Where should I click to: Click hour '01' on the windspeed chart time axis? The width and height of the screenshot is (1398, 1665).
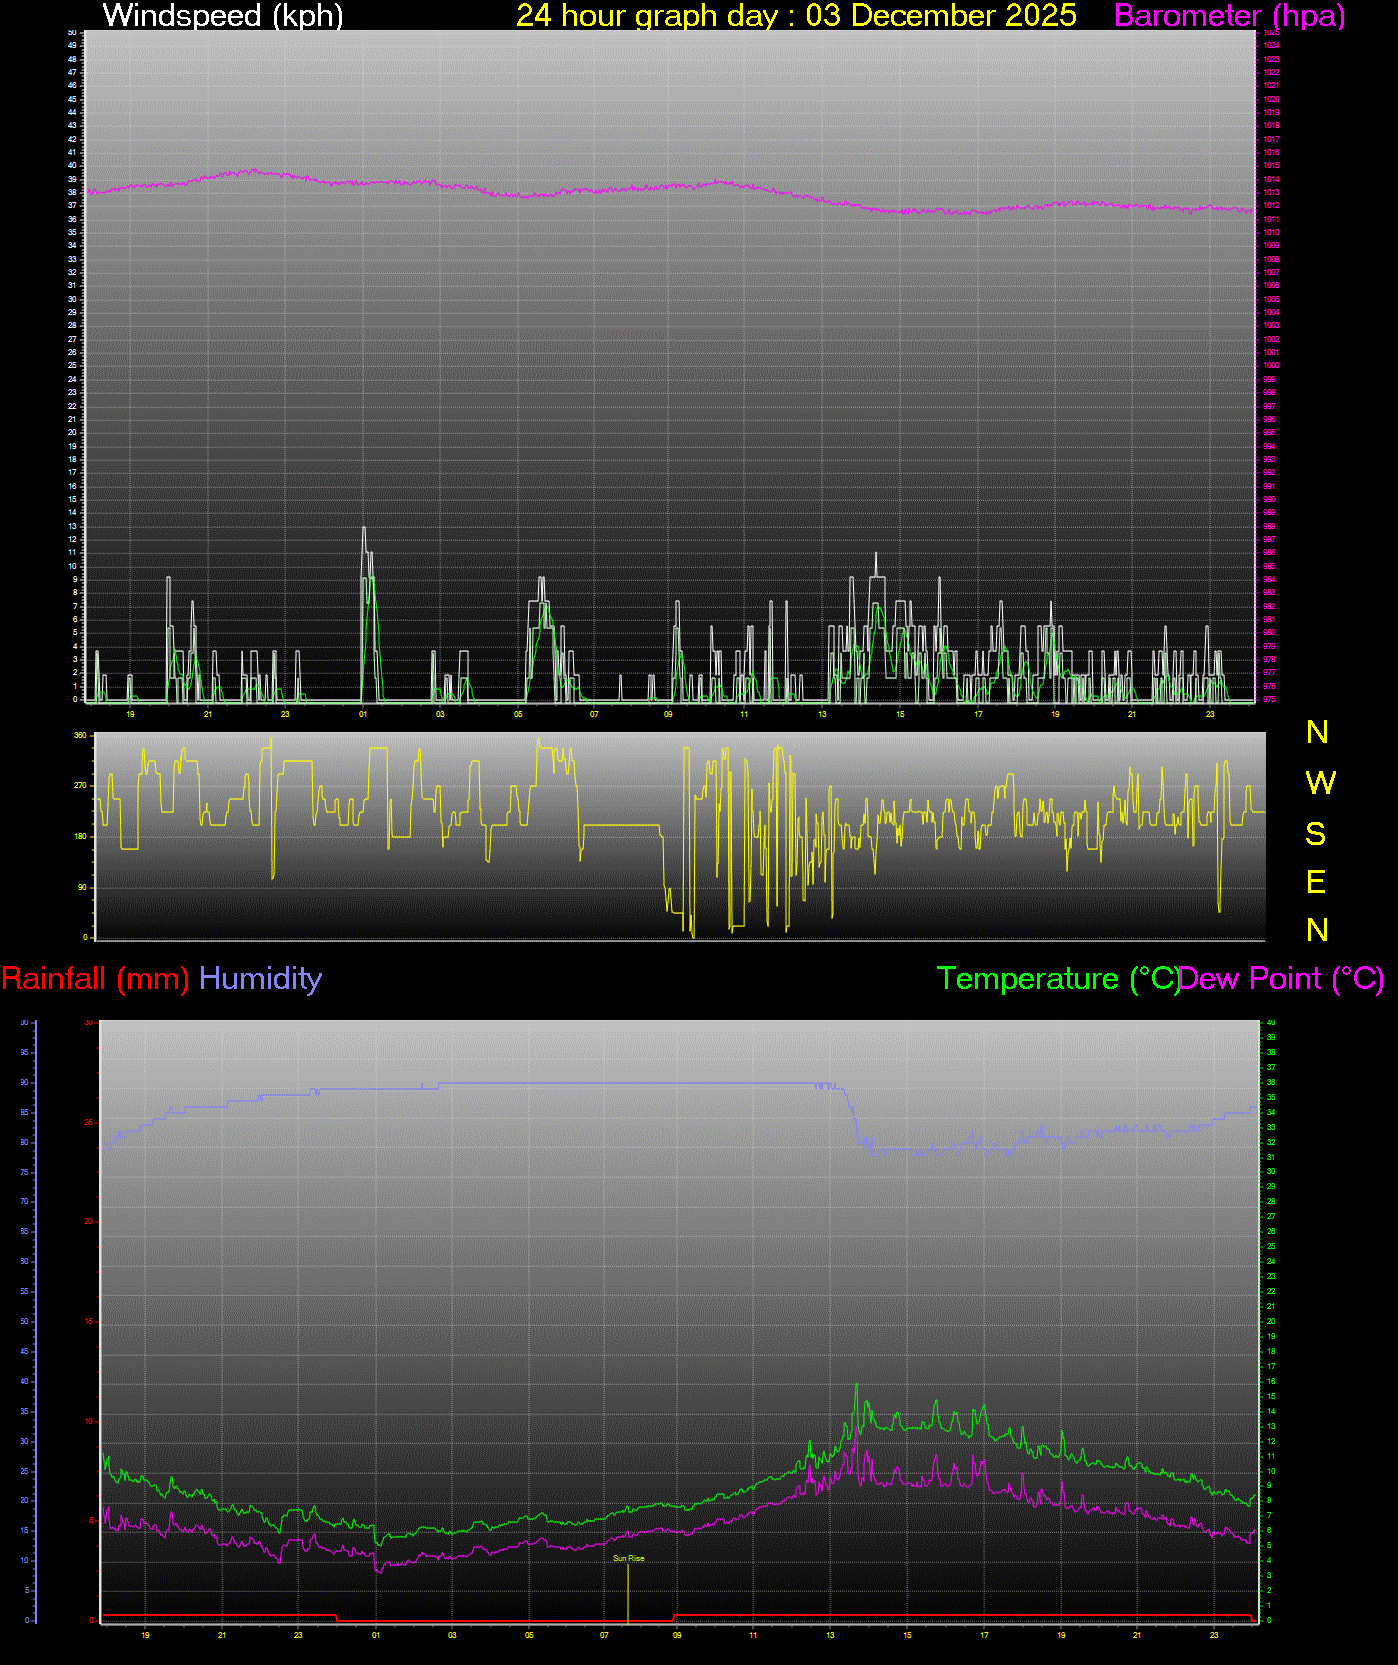[363, 714]
